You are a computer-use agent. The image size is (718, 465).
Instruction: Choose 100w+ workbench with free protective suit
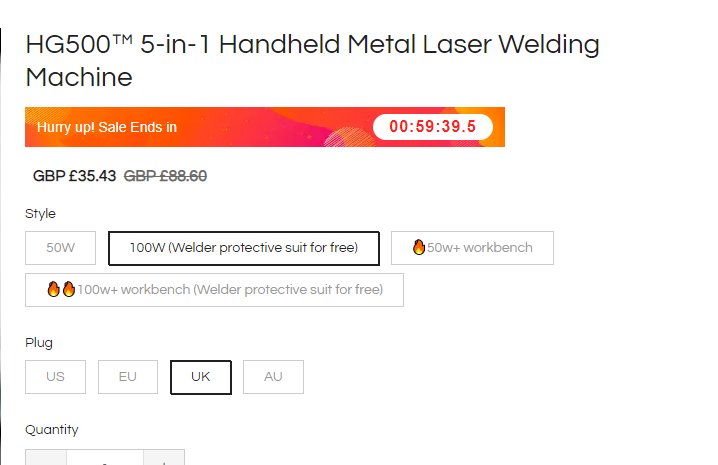point(214,290)
